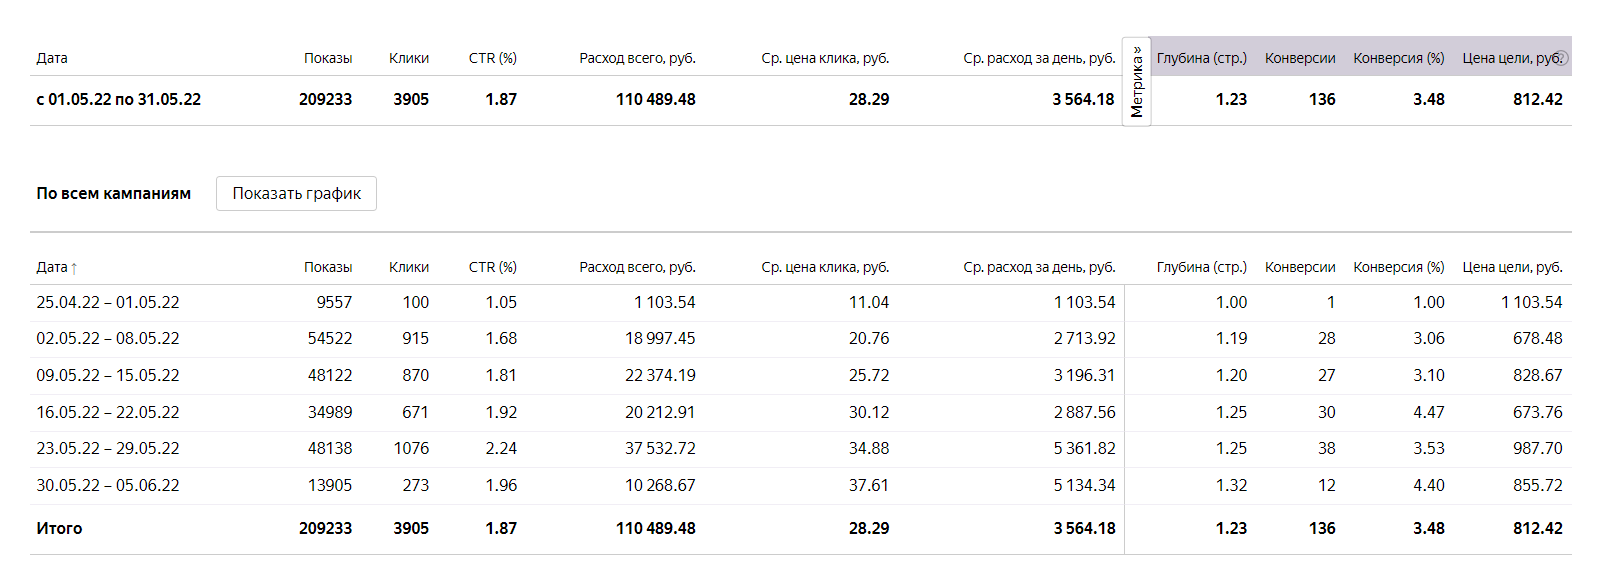Click the Итого totals row label
Screen dimensions: 1621x574
click(59, 528)
